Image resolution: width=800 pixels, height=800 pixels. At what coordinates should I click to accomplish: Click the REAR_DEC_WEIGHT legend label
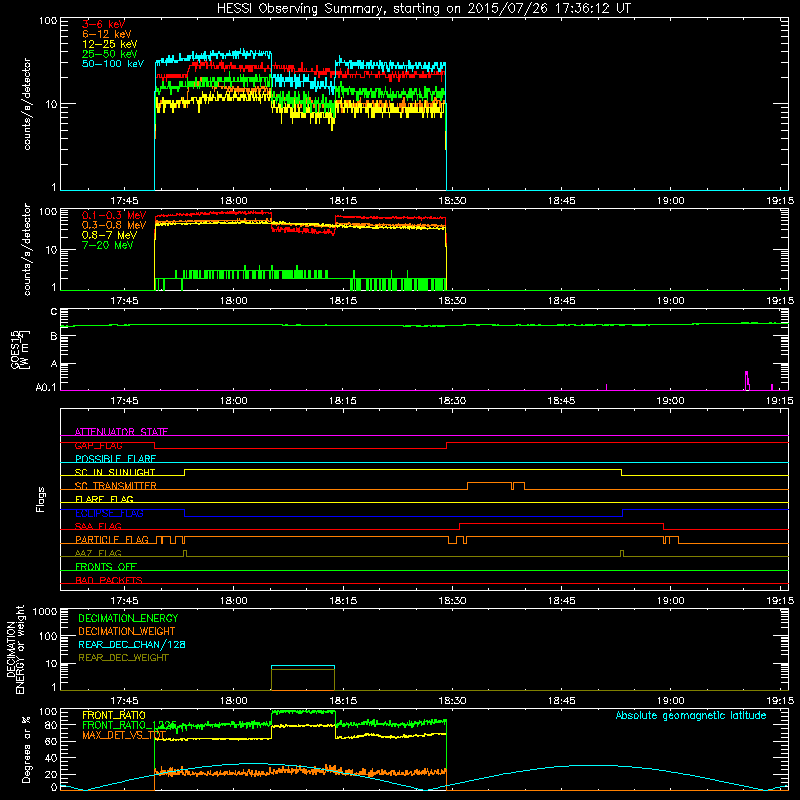pyautogui.click(x=123, y=658)
